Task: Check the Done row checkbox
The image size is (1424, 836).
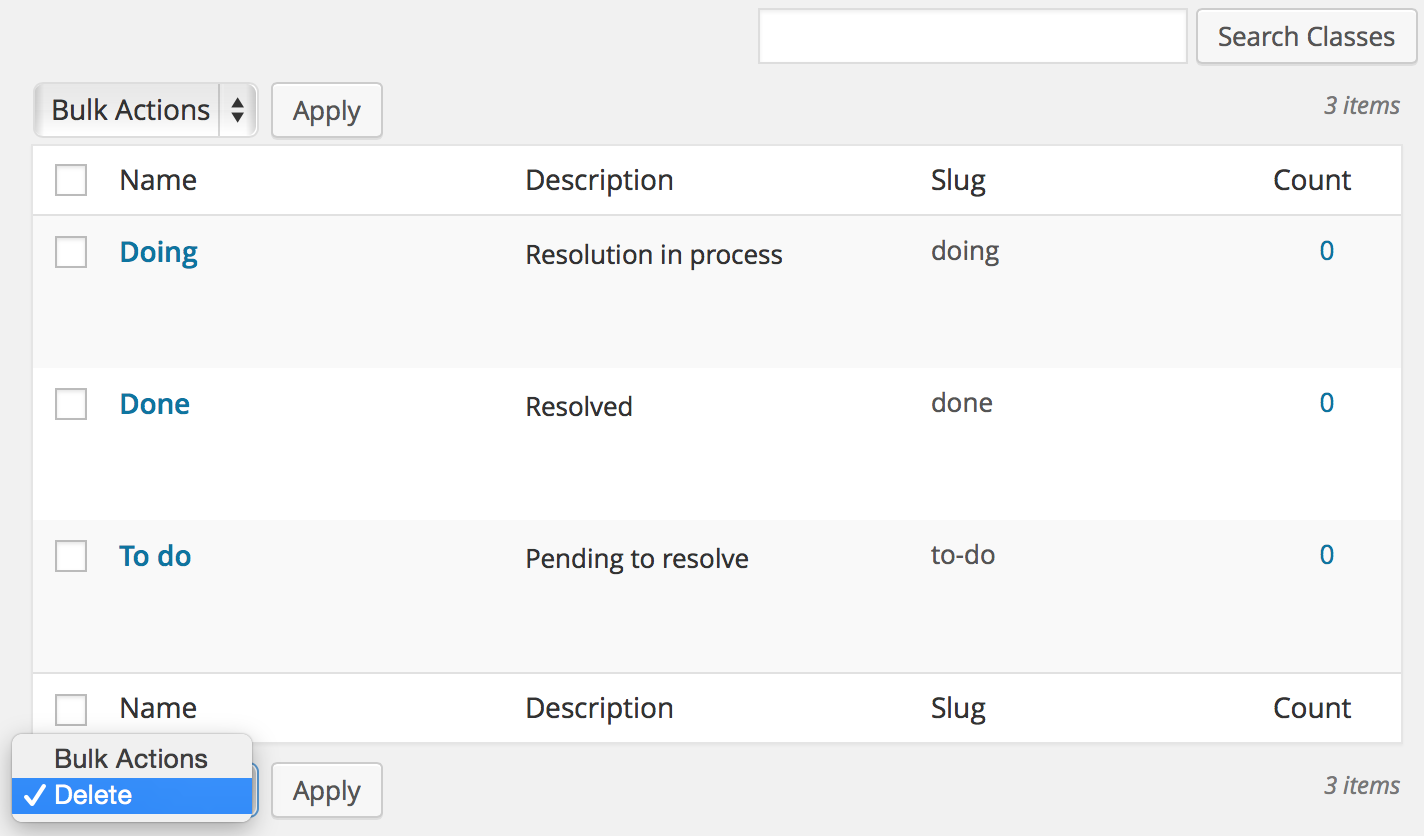Action: point(71,404)
